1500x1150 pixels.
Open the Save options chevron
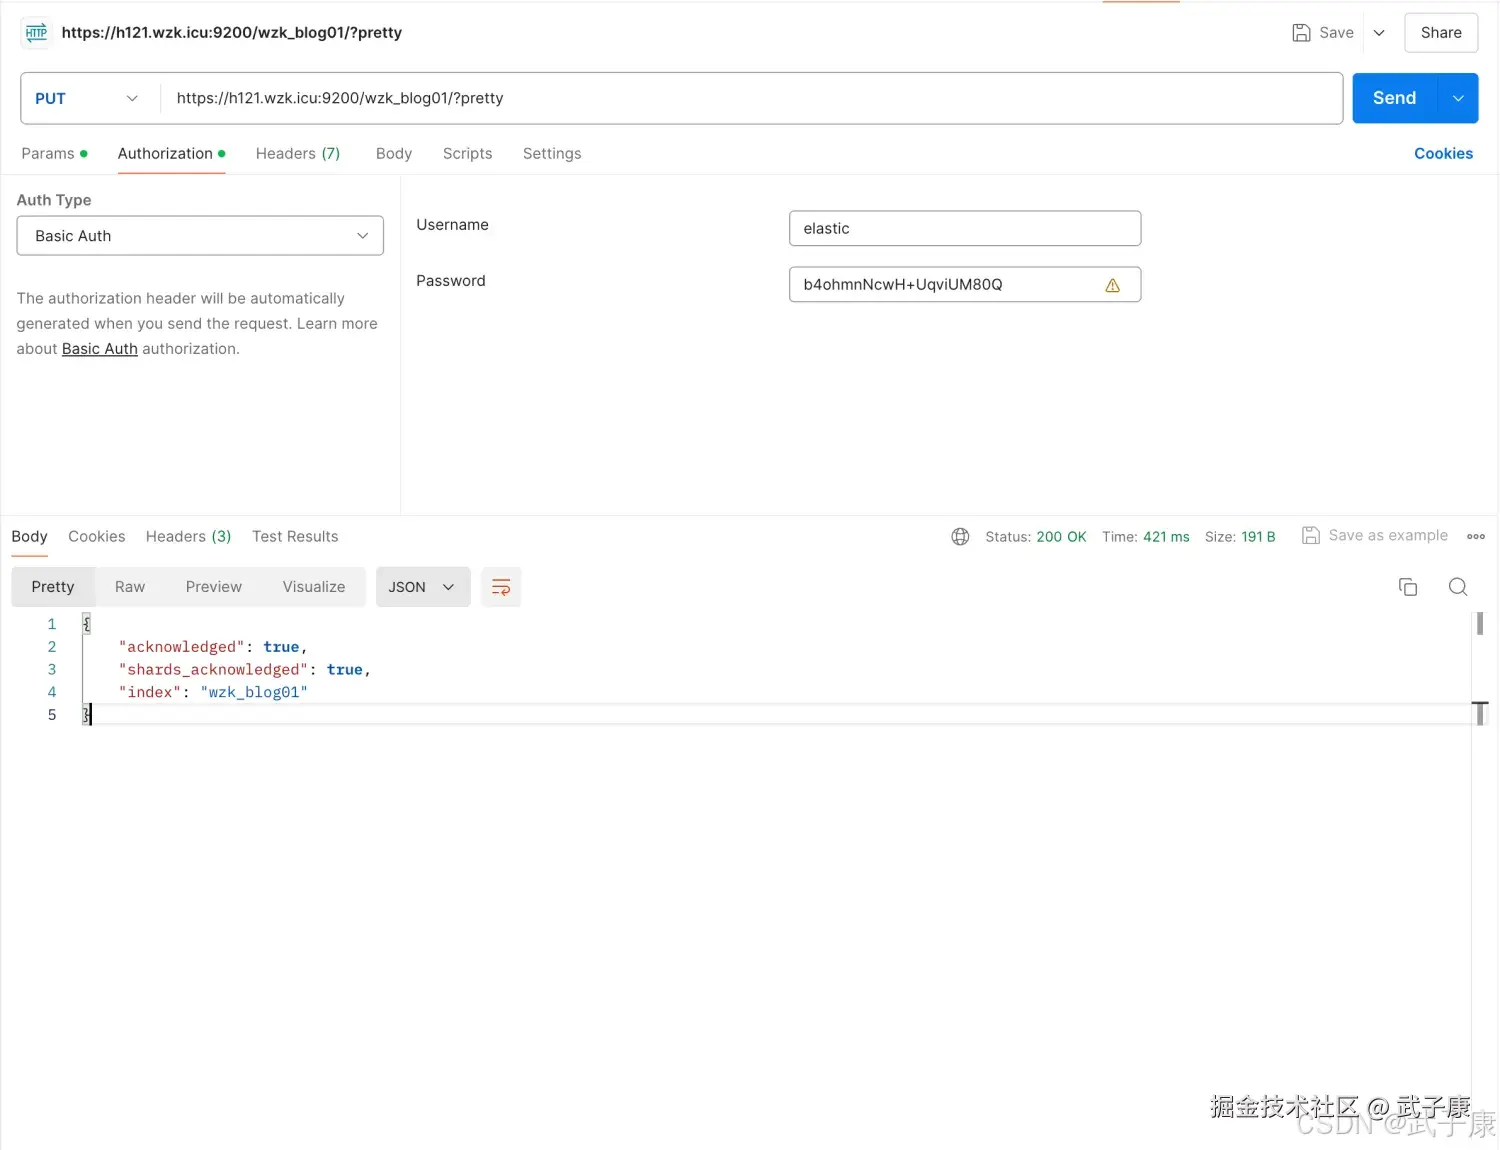pos(1379,33)
